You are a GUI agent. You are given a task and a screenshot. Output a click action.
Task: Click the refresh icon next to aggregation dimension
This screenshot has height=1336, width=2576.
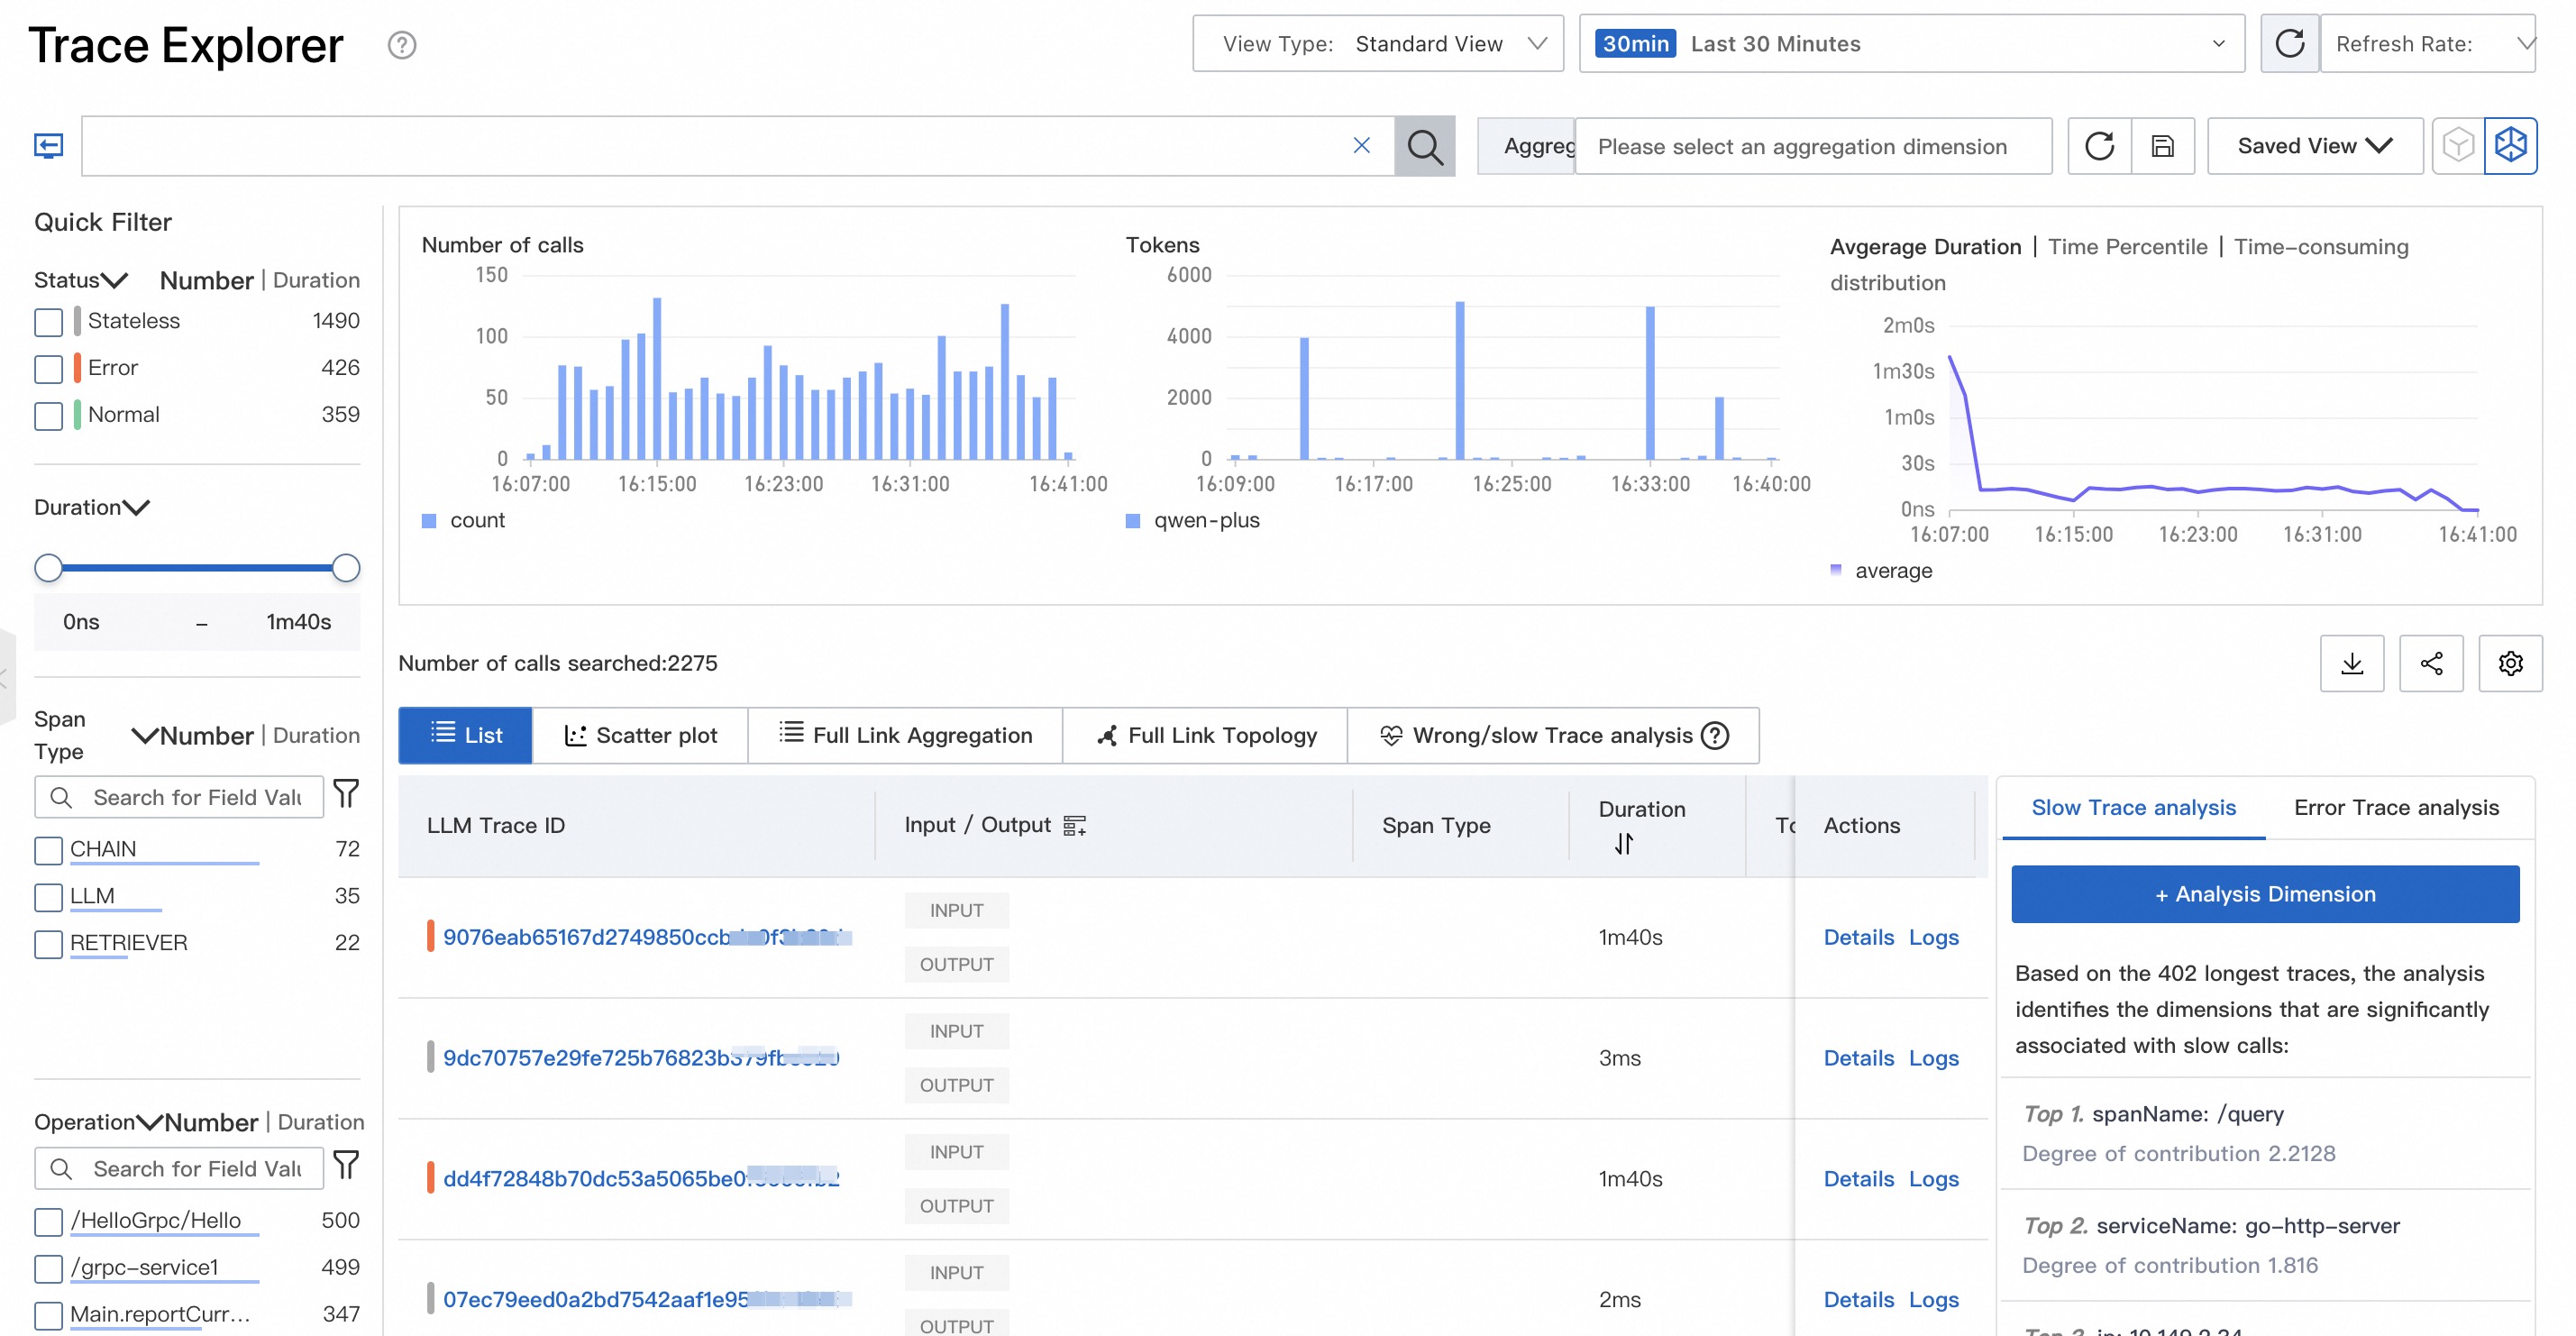click(x=2100, y=146)
